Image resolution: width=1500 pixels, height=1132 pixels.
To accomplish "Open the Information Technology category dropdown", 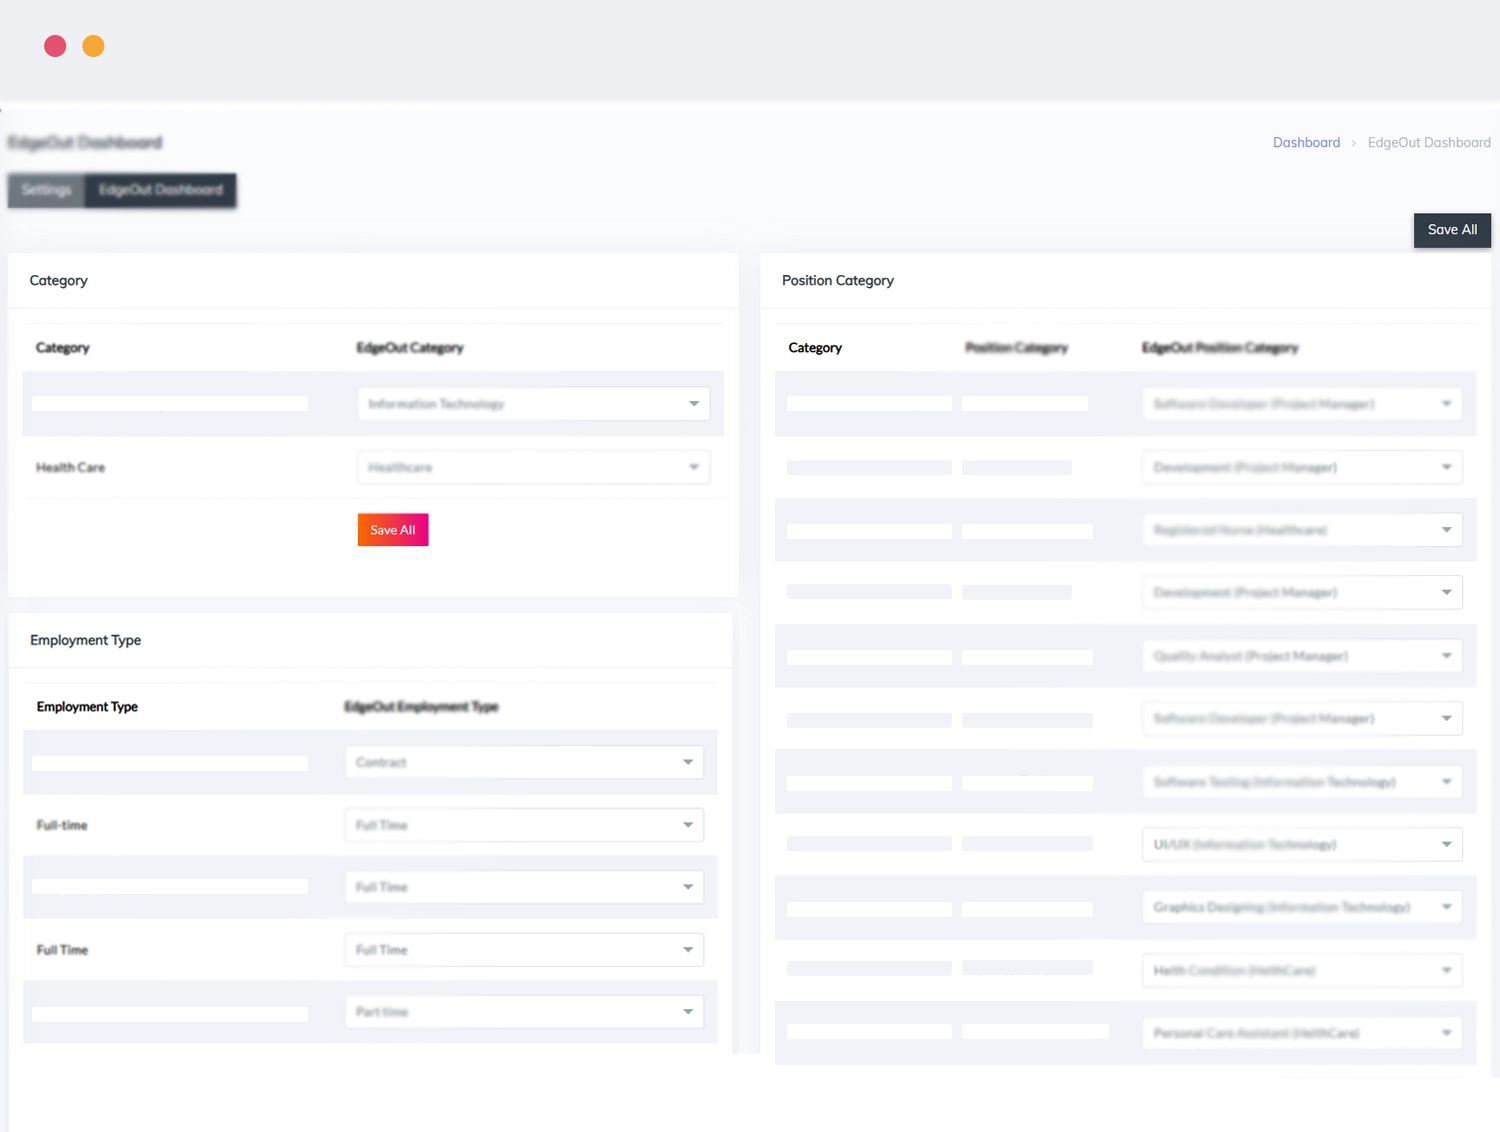I will (x=533, y=404).
